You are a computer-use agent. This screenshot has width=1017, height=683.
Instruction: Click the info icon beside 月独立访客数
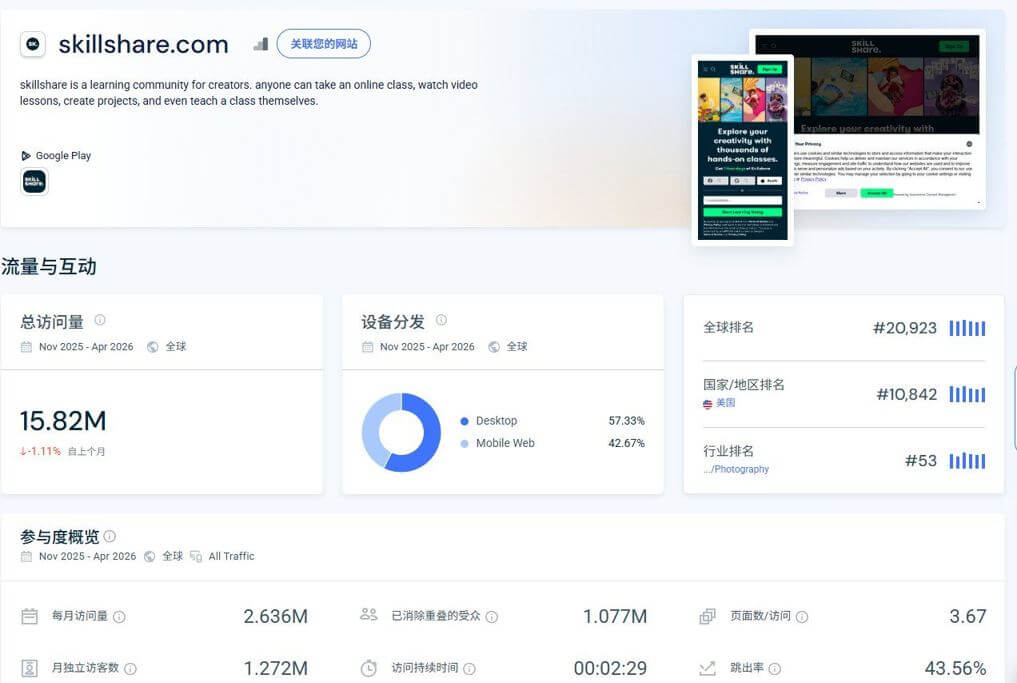[130, 669]
